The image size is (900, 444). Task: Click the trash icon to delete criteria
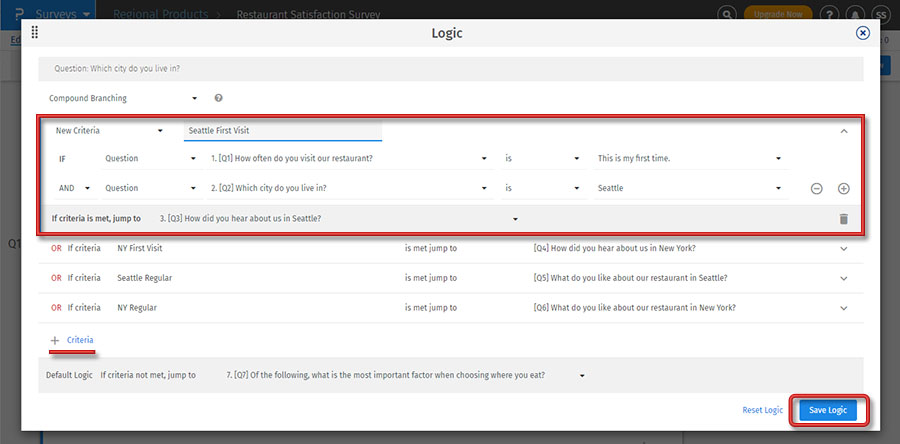pyautogui.click(x=843, y=218)
